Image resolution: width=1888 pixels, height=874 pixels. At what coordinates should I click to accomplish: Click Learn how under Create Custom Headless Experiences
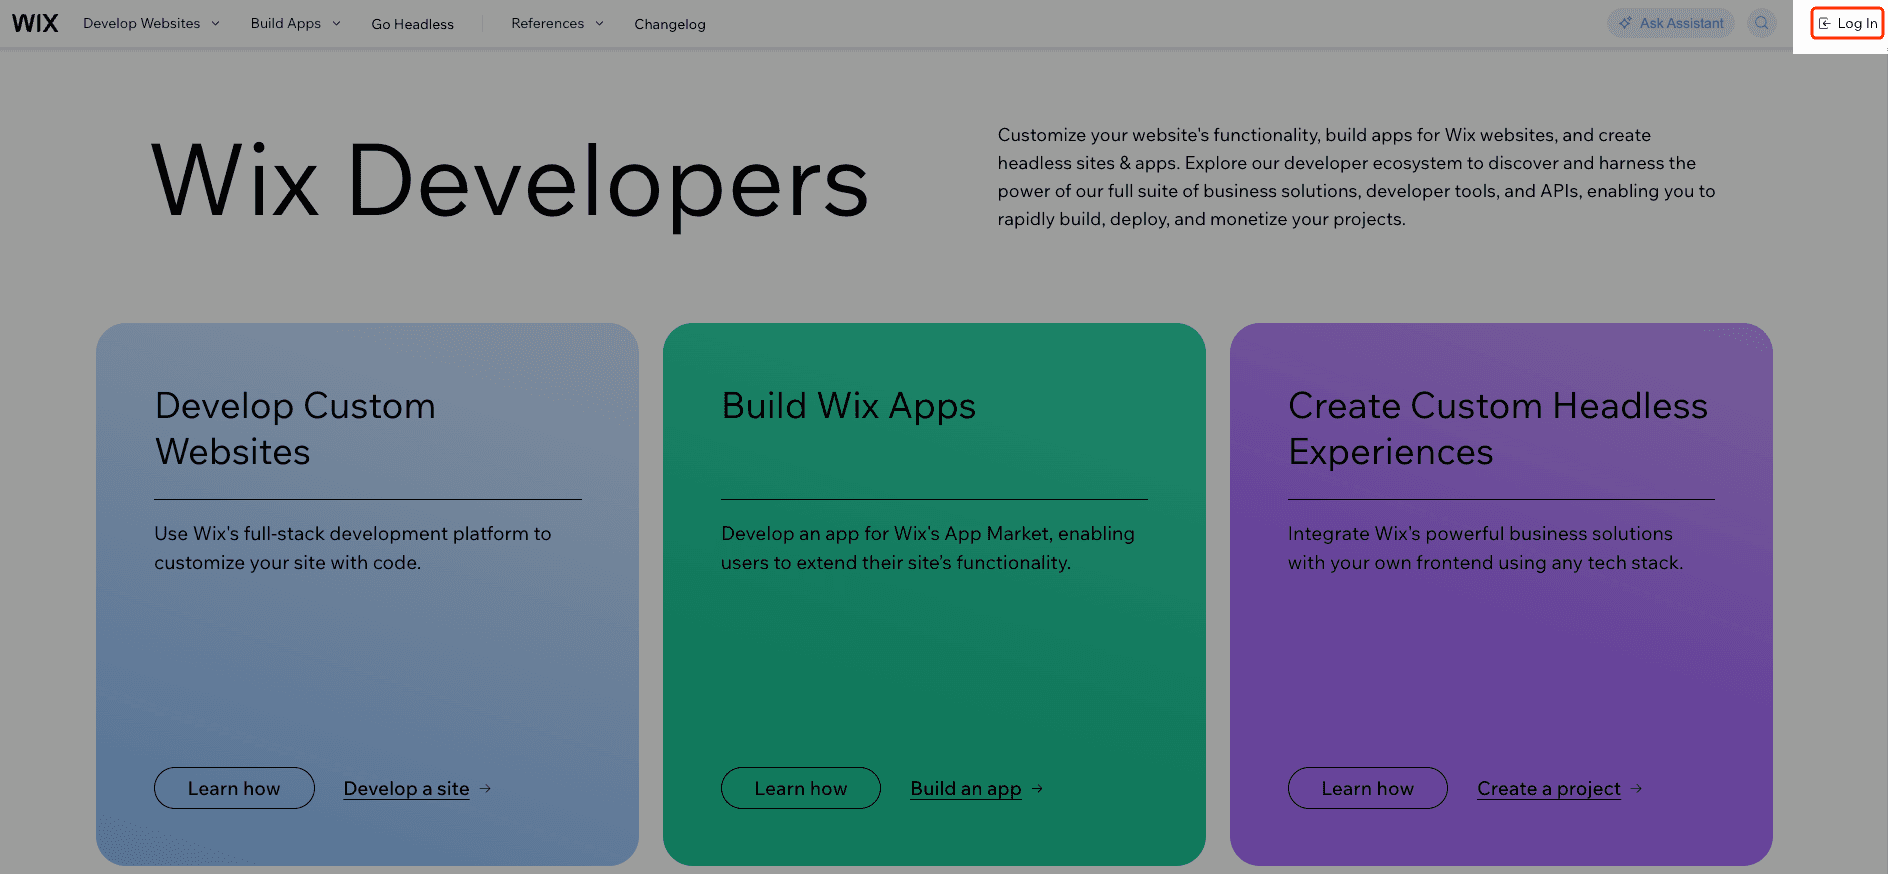1368,788
